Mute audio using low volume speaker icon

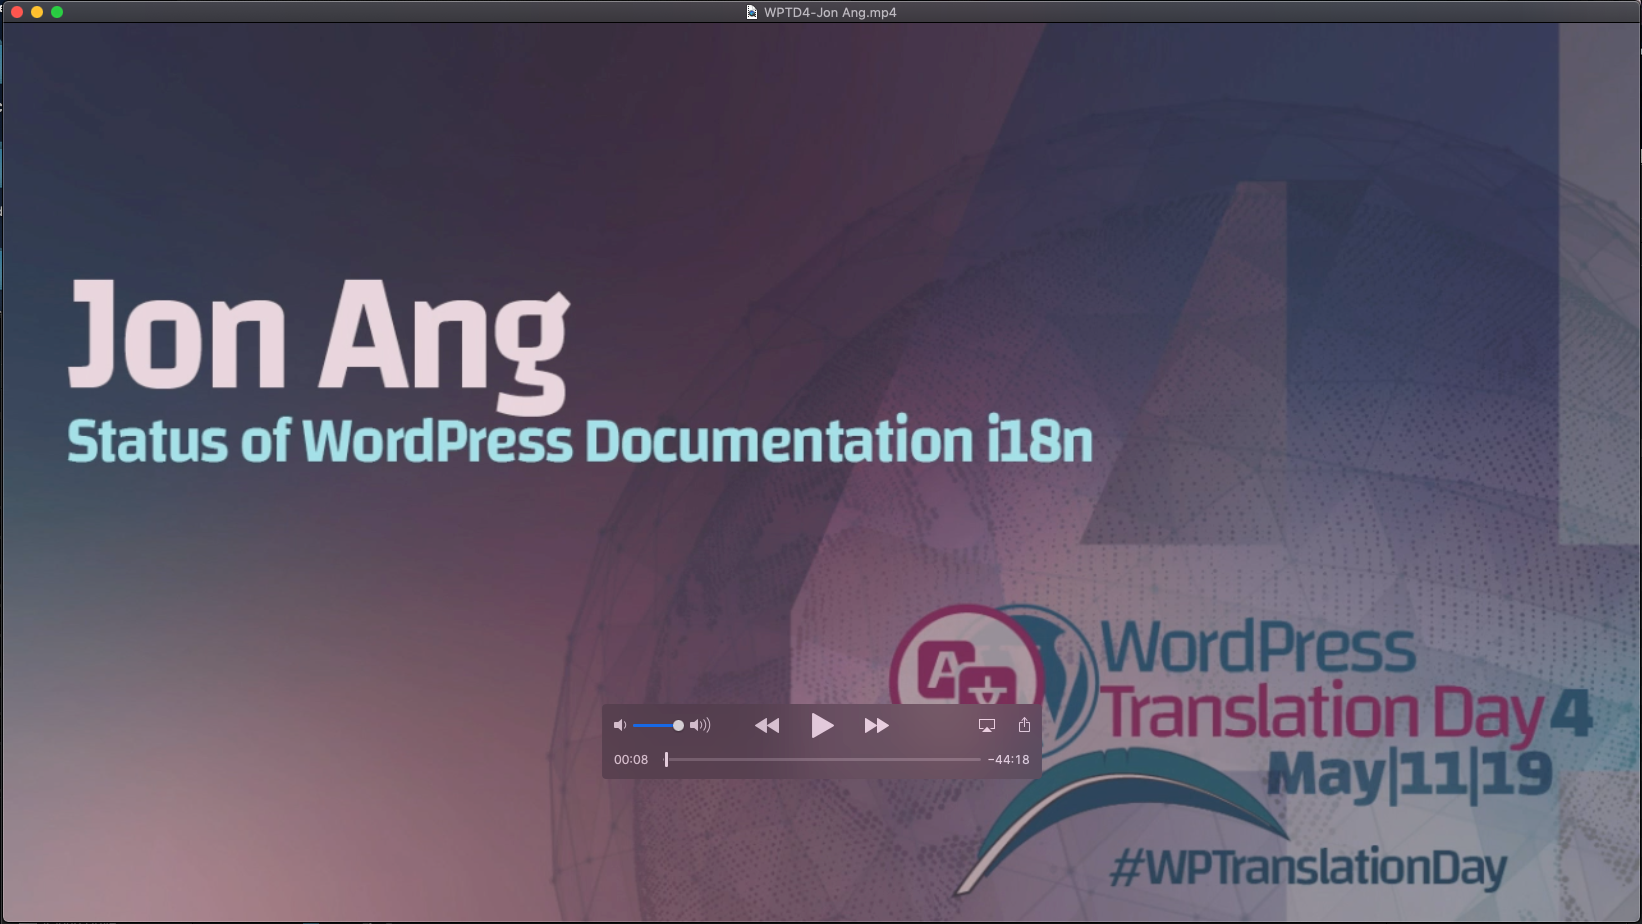(620, 726)
